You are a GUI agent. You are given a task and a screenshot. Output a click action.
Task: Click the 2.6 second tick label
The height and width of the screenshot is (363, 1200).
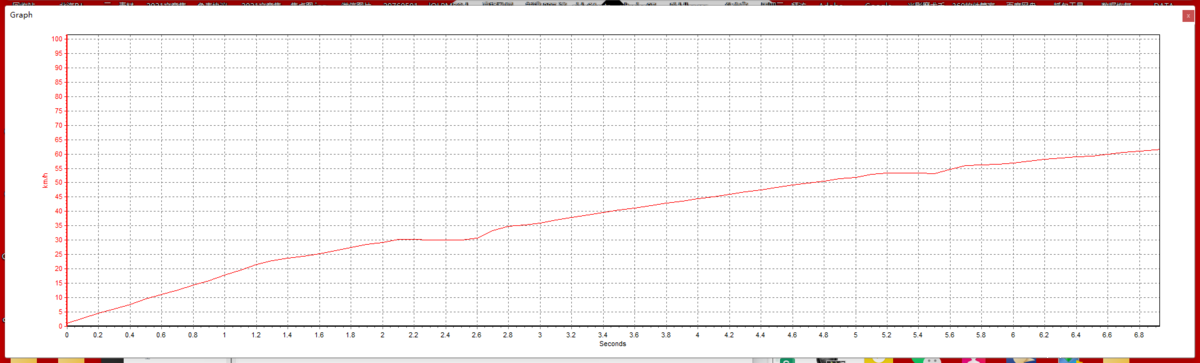(x=477, y=335)
